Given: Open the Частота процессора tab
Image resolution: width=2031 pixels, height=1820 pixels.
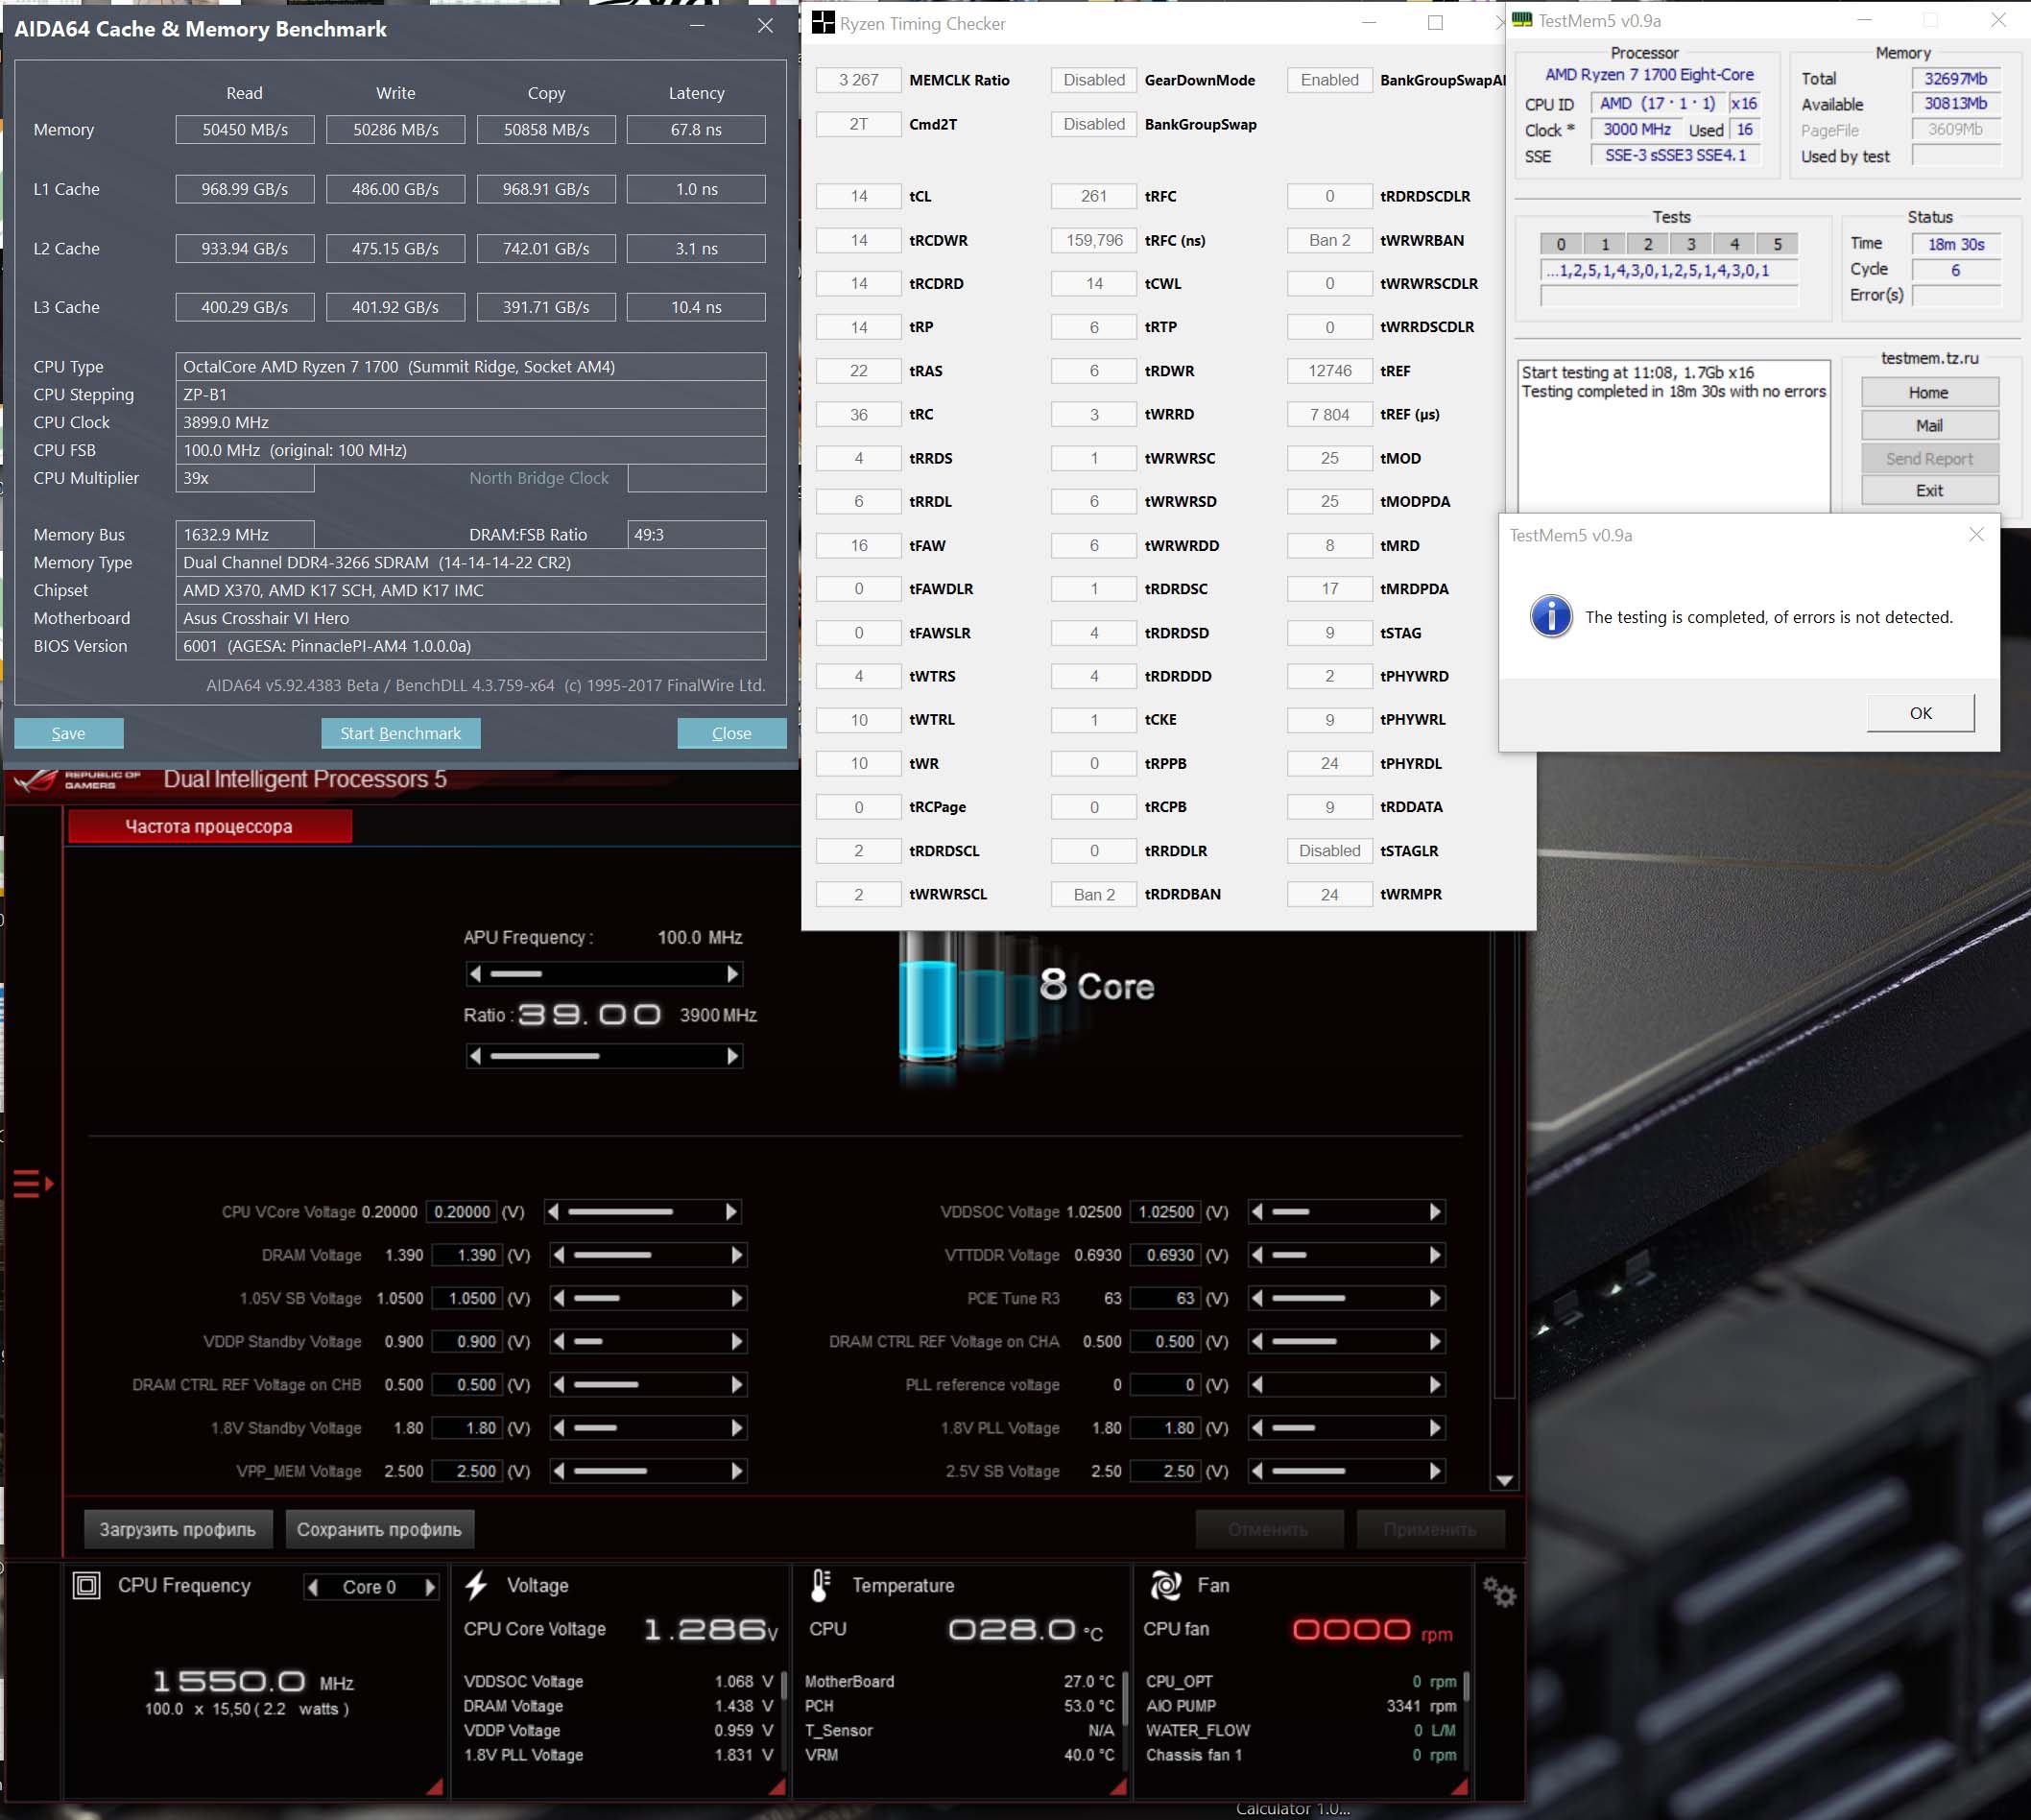Looking at the screenshot, I should pos(209,826).
